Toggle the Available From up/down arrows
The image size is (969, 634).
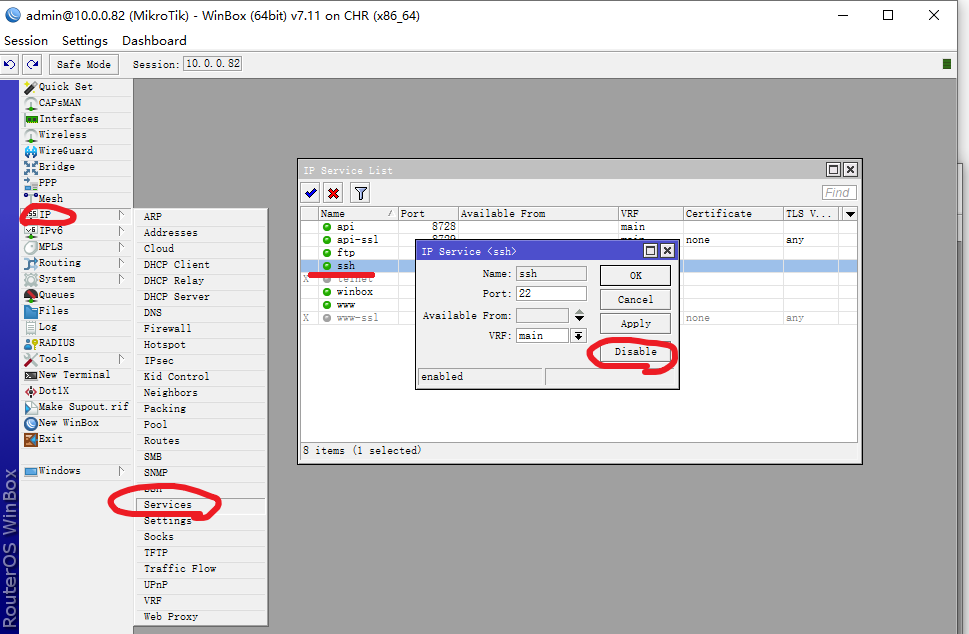click(579, 316)
